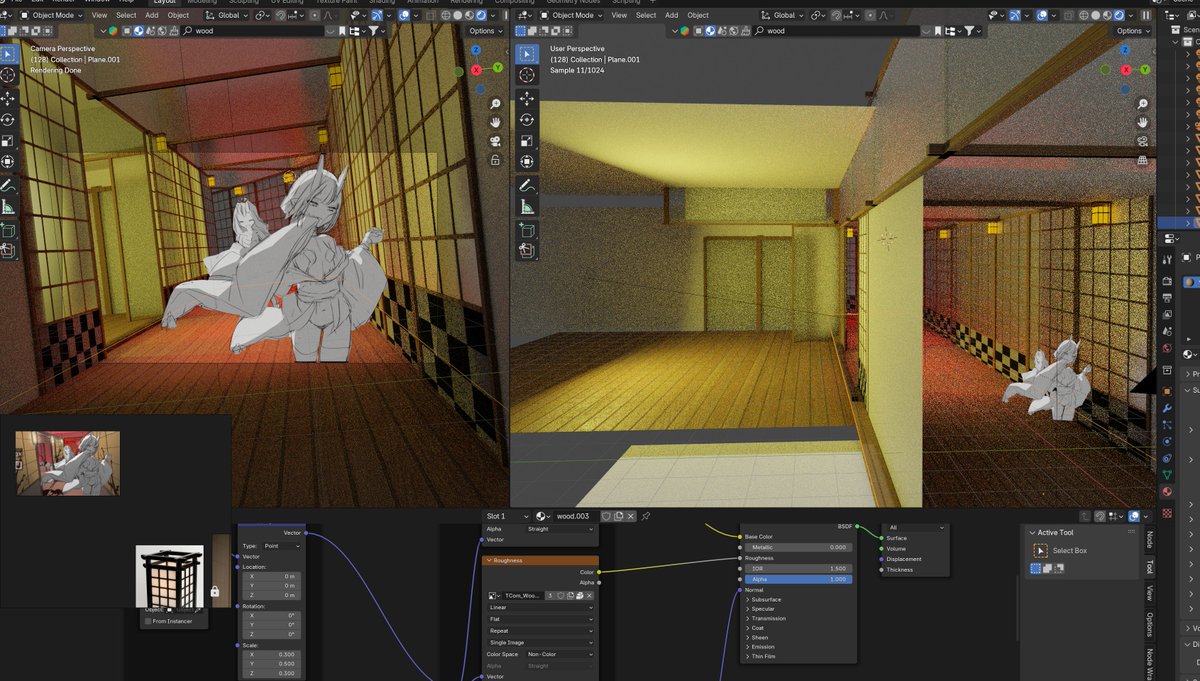Click zoom magnifier gizmo in left viewport
The width and height of the screenshot is (1200, 681).
tap(495, 103)
